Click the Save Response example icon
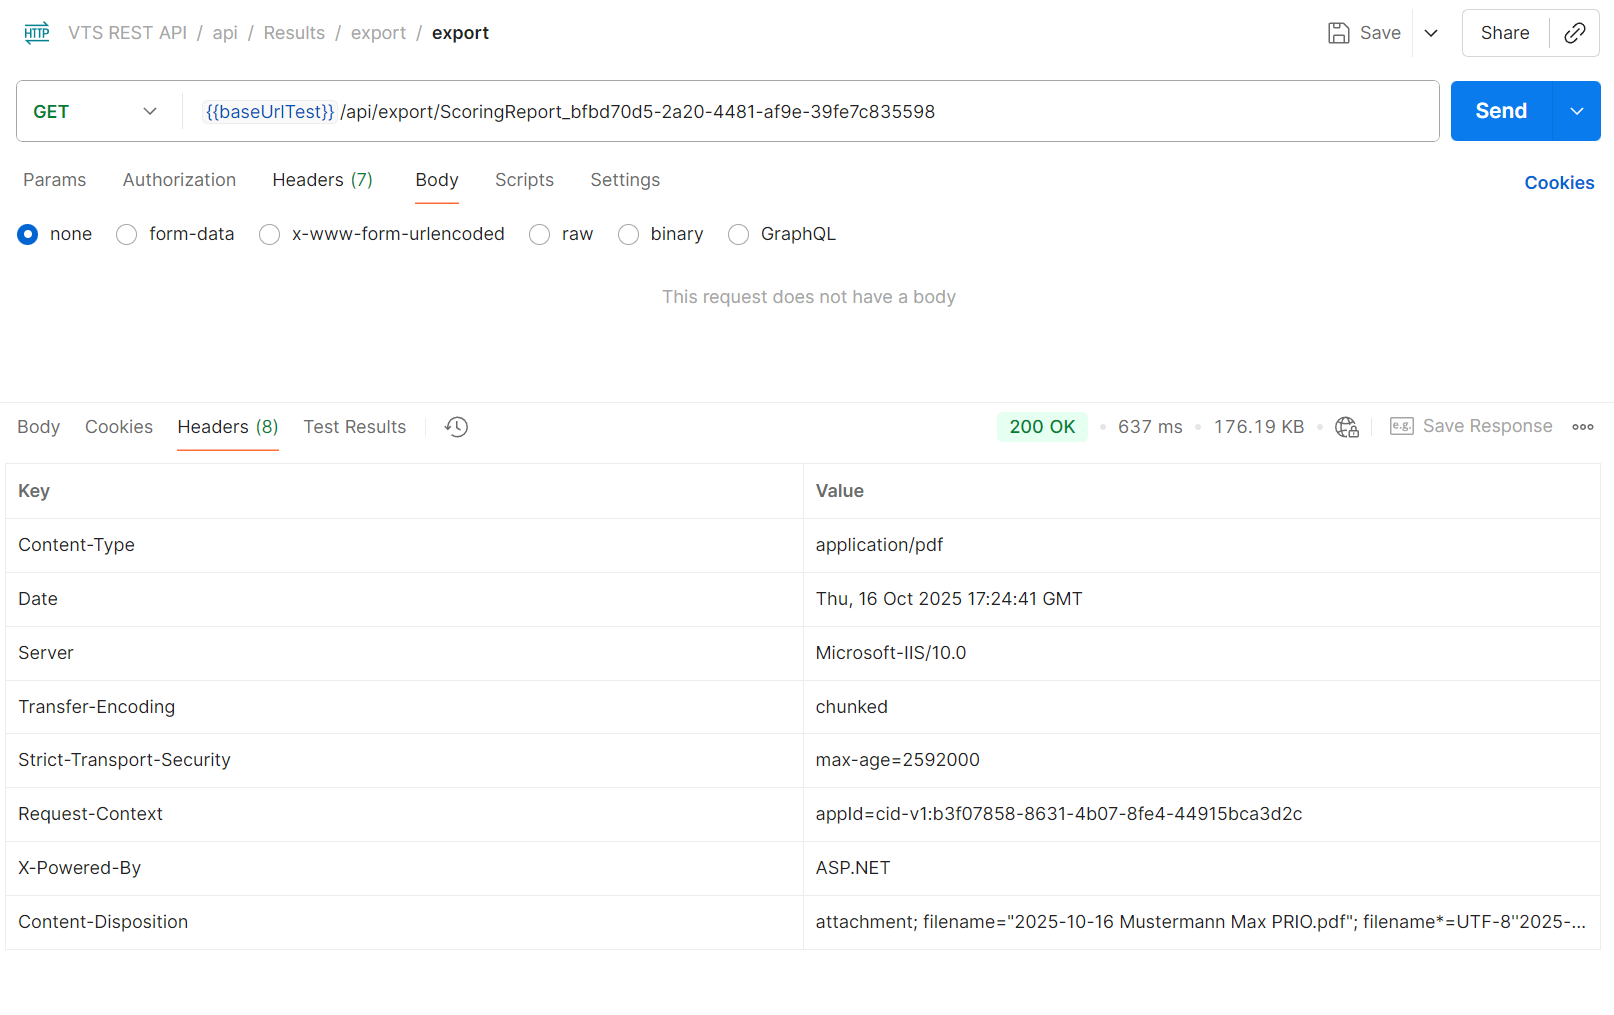 (1401, 427)
